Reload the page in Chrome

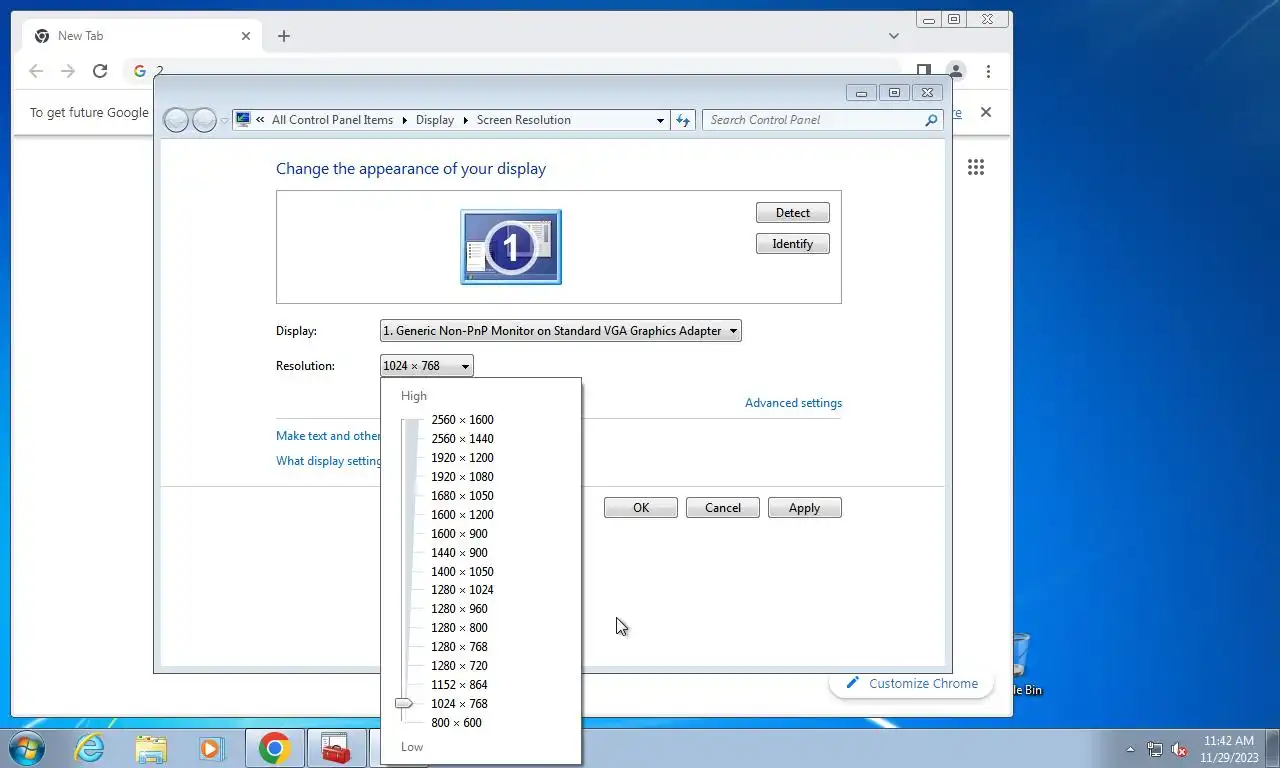(100, 71)
